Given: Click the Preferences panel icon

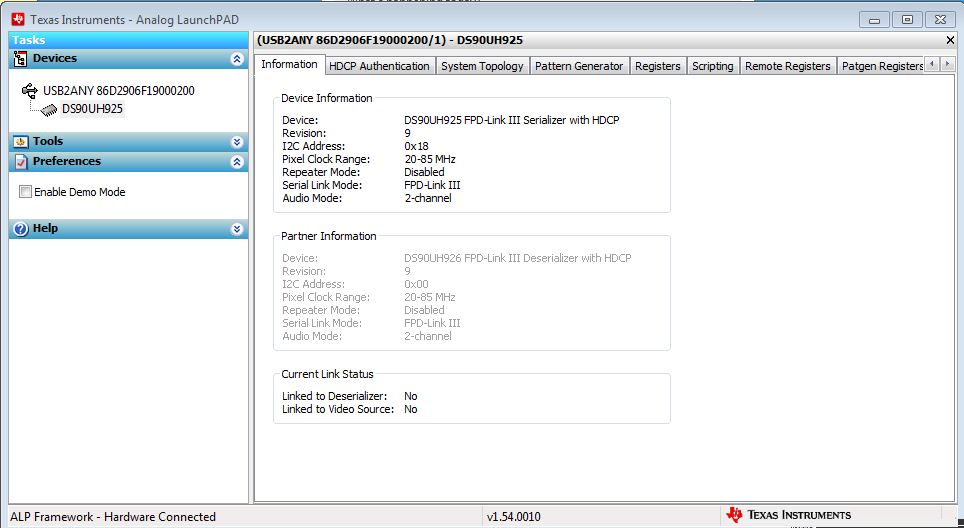Looking at the screenshot, I should click(x=20, y=162).
